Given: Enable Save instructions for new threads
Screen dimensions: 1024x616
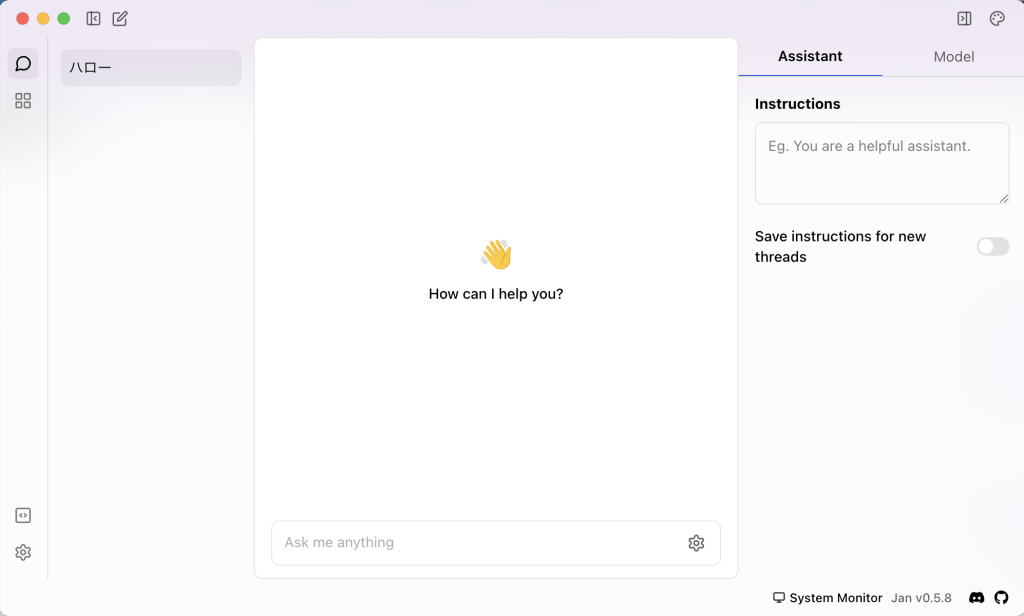Looking at the screenshot, I should (992, 246).
